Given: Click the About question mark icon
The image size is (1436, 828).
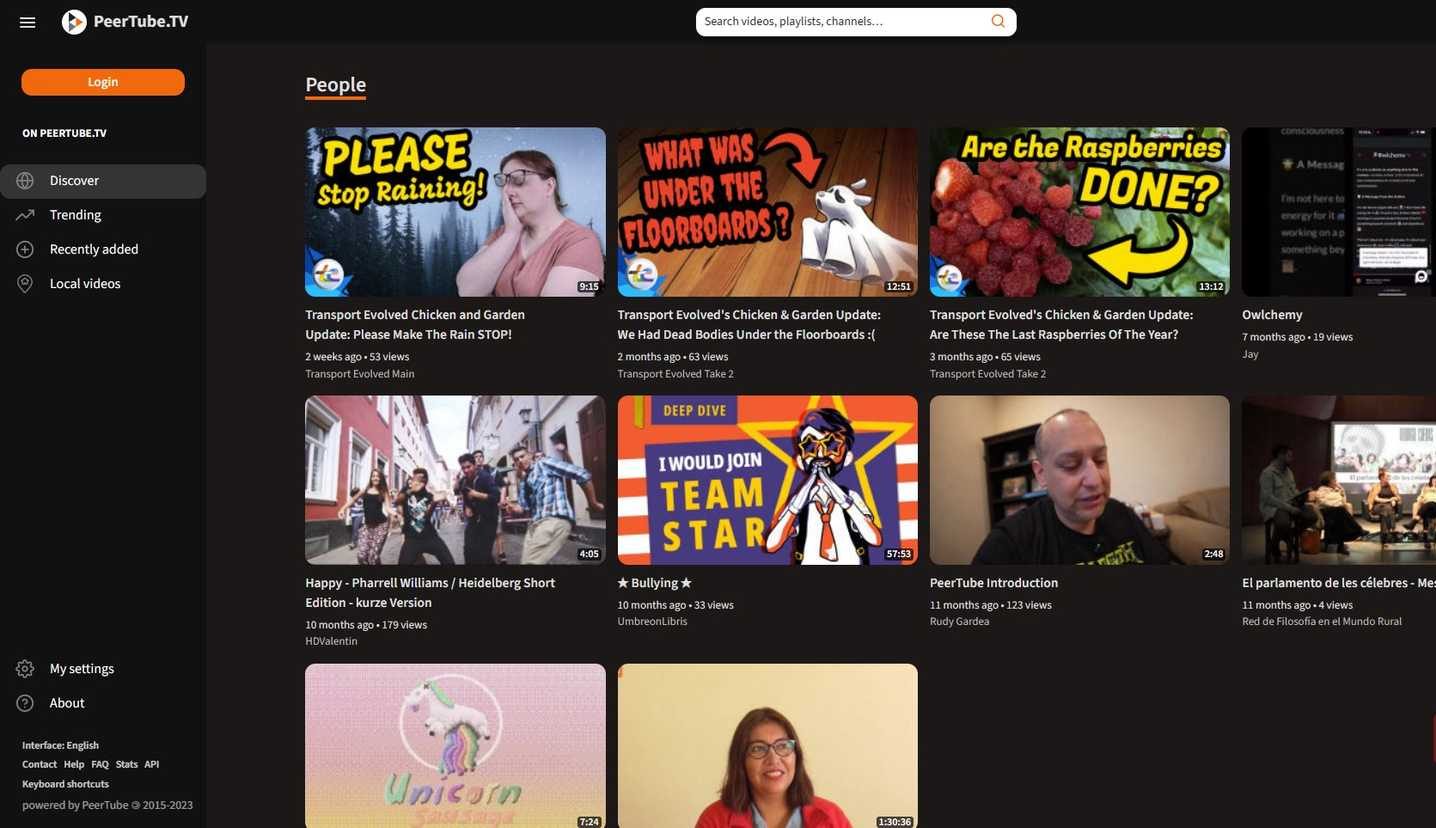Looking at the screenshot, I should pyautogui.click(x=25, y=702).
